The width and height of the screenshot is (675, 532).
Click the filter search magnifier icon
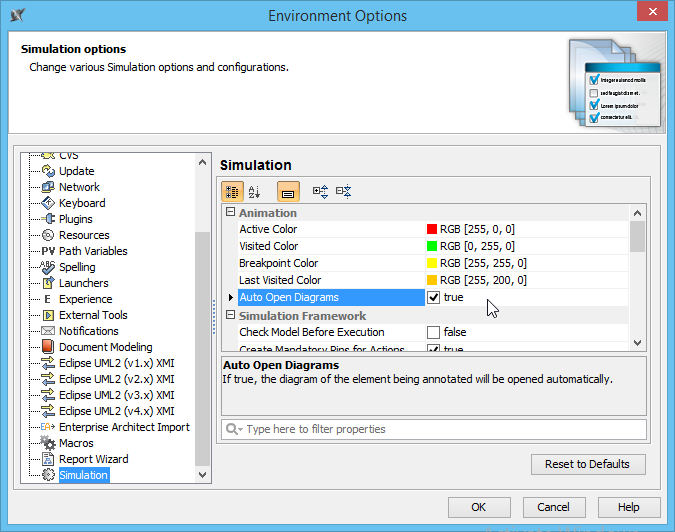[233, 429]
